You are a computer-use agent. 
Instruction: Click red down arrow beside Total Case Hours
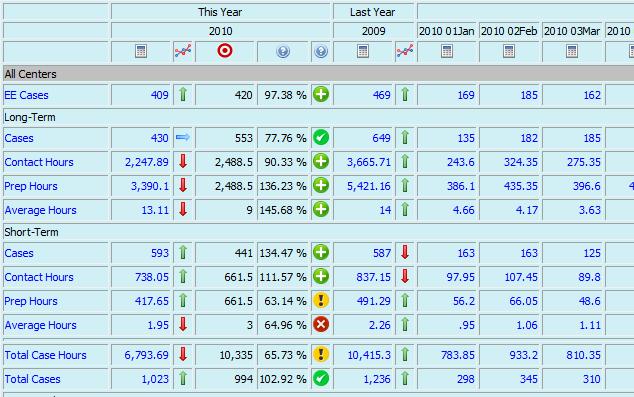click(183, 354)
